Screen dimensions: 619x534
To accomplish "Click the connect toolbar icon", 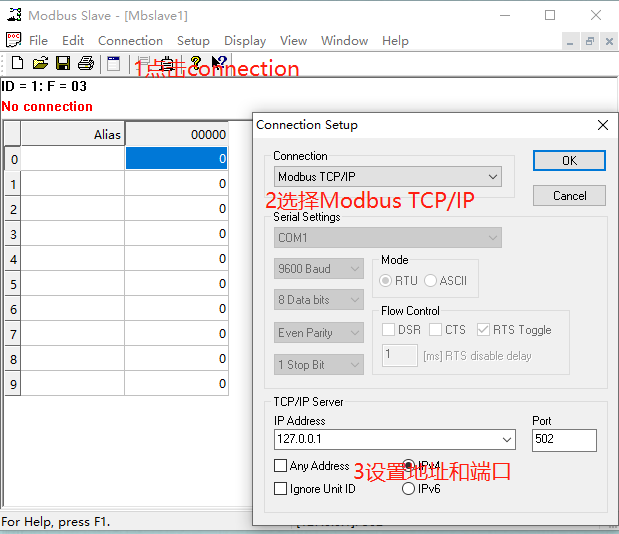I will 143,63.
